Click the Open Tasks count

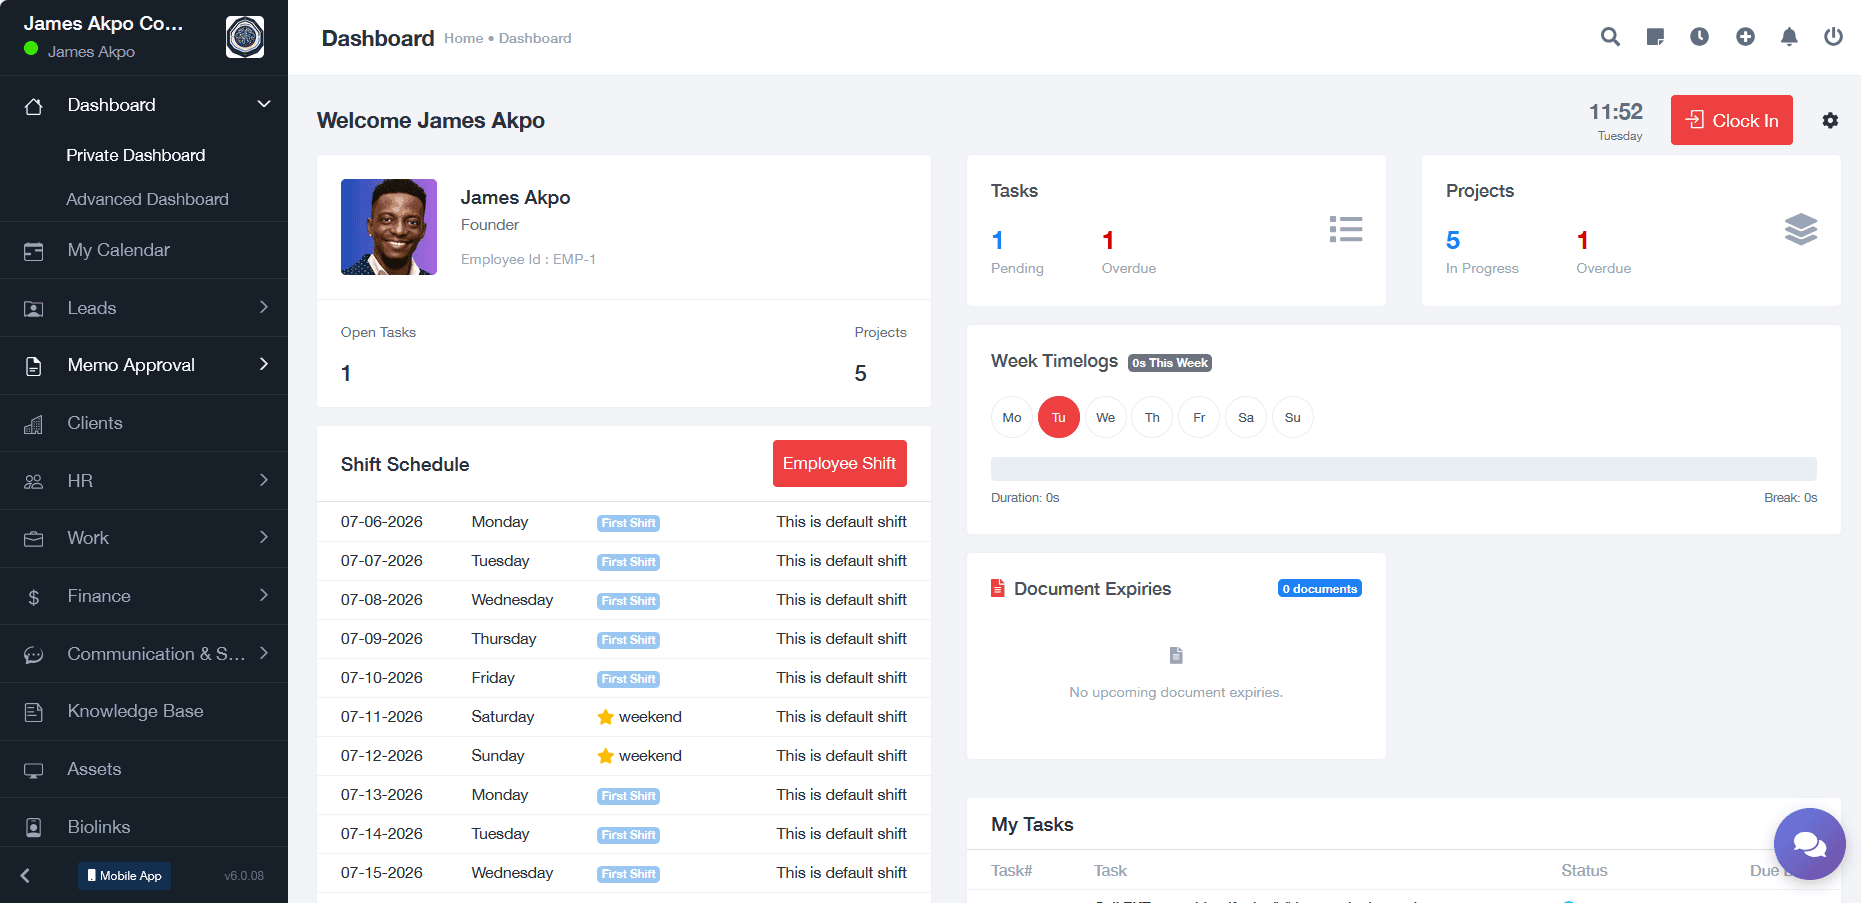click(x=346, y=373)
